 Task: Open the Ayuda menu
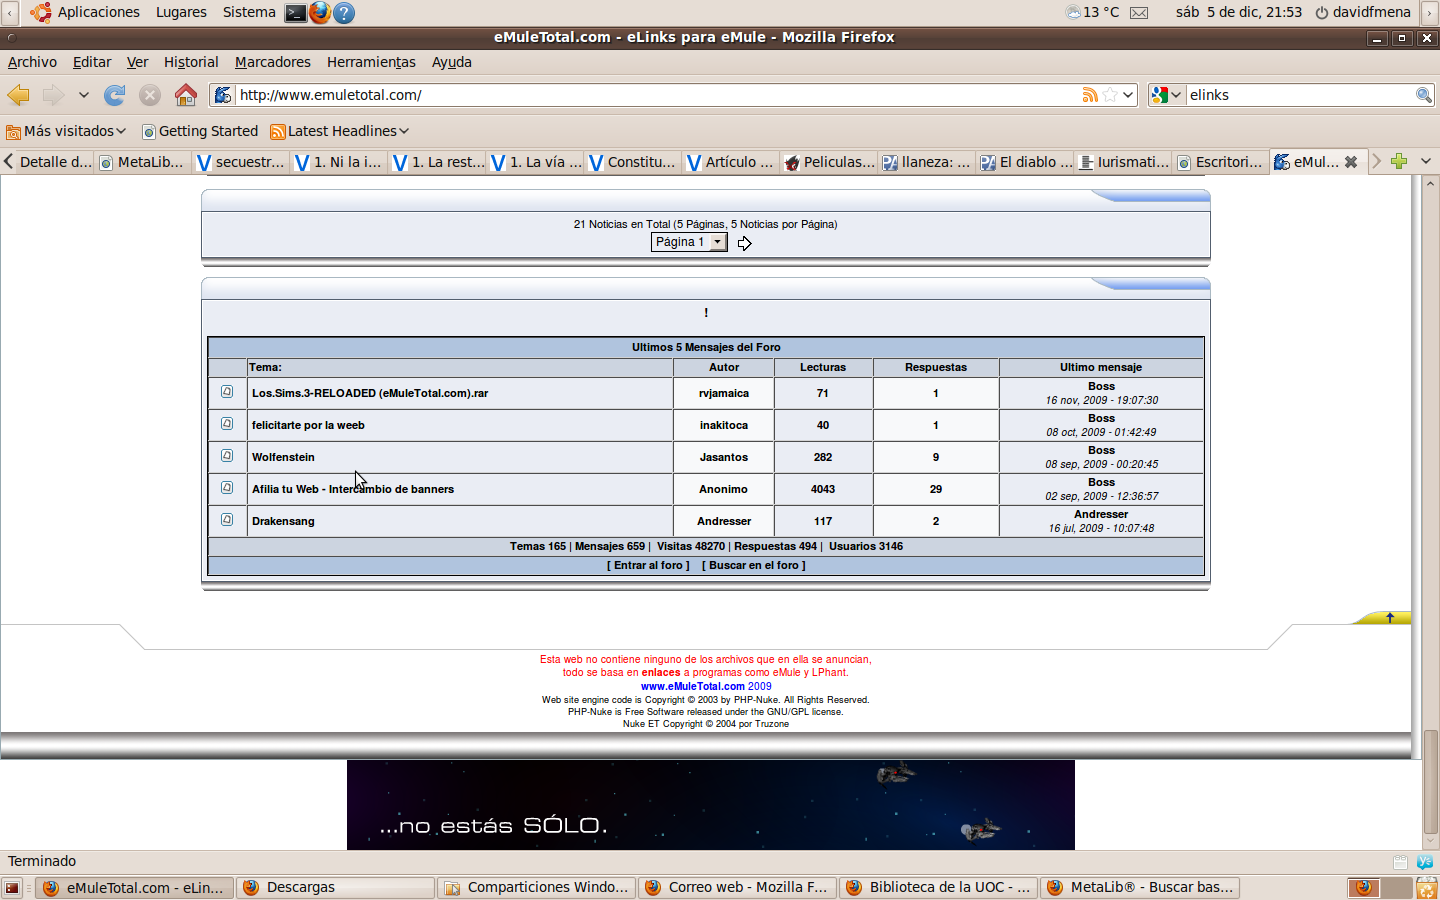click(x=452, y=62)
